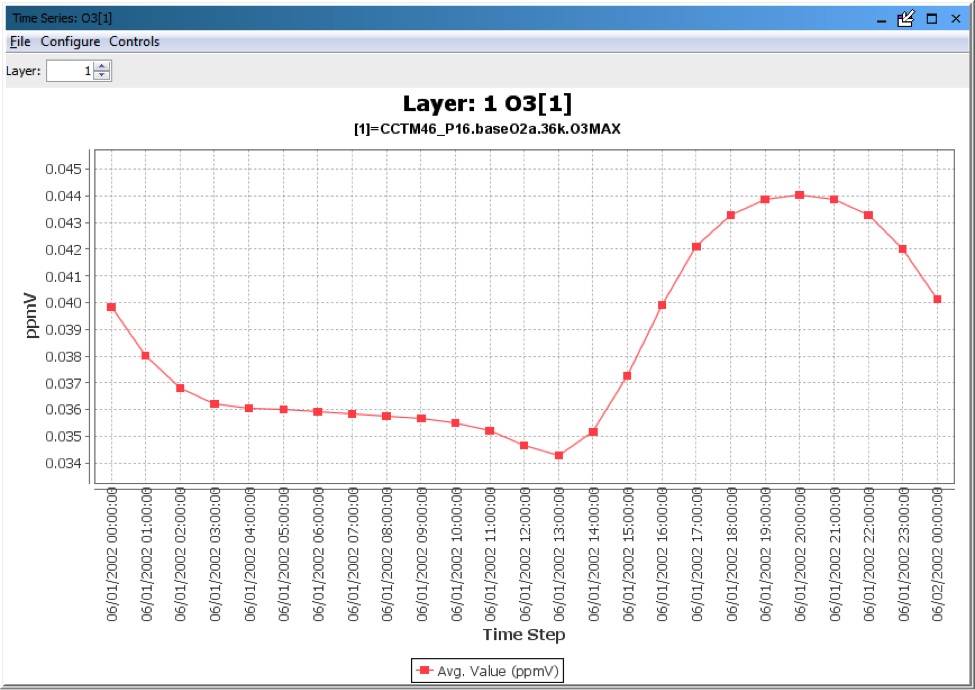Click the red legend marker for Avg. Value
Image resolution: width=975 pixels, height=690 pixels.
[425, 670]
